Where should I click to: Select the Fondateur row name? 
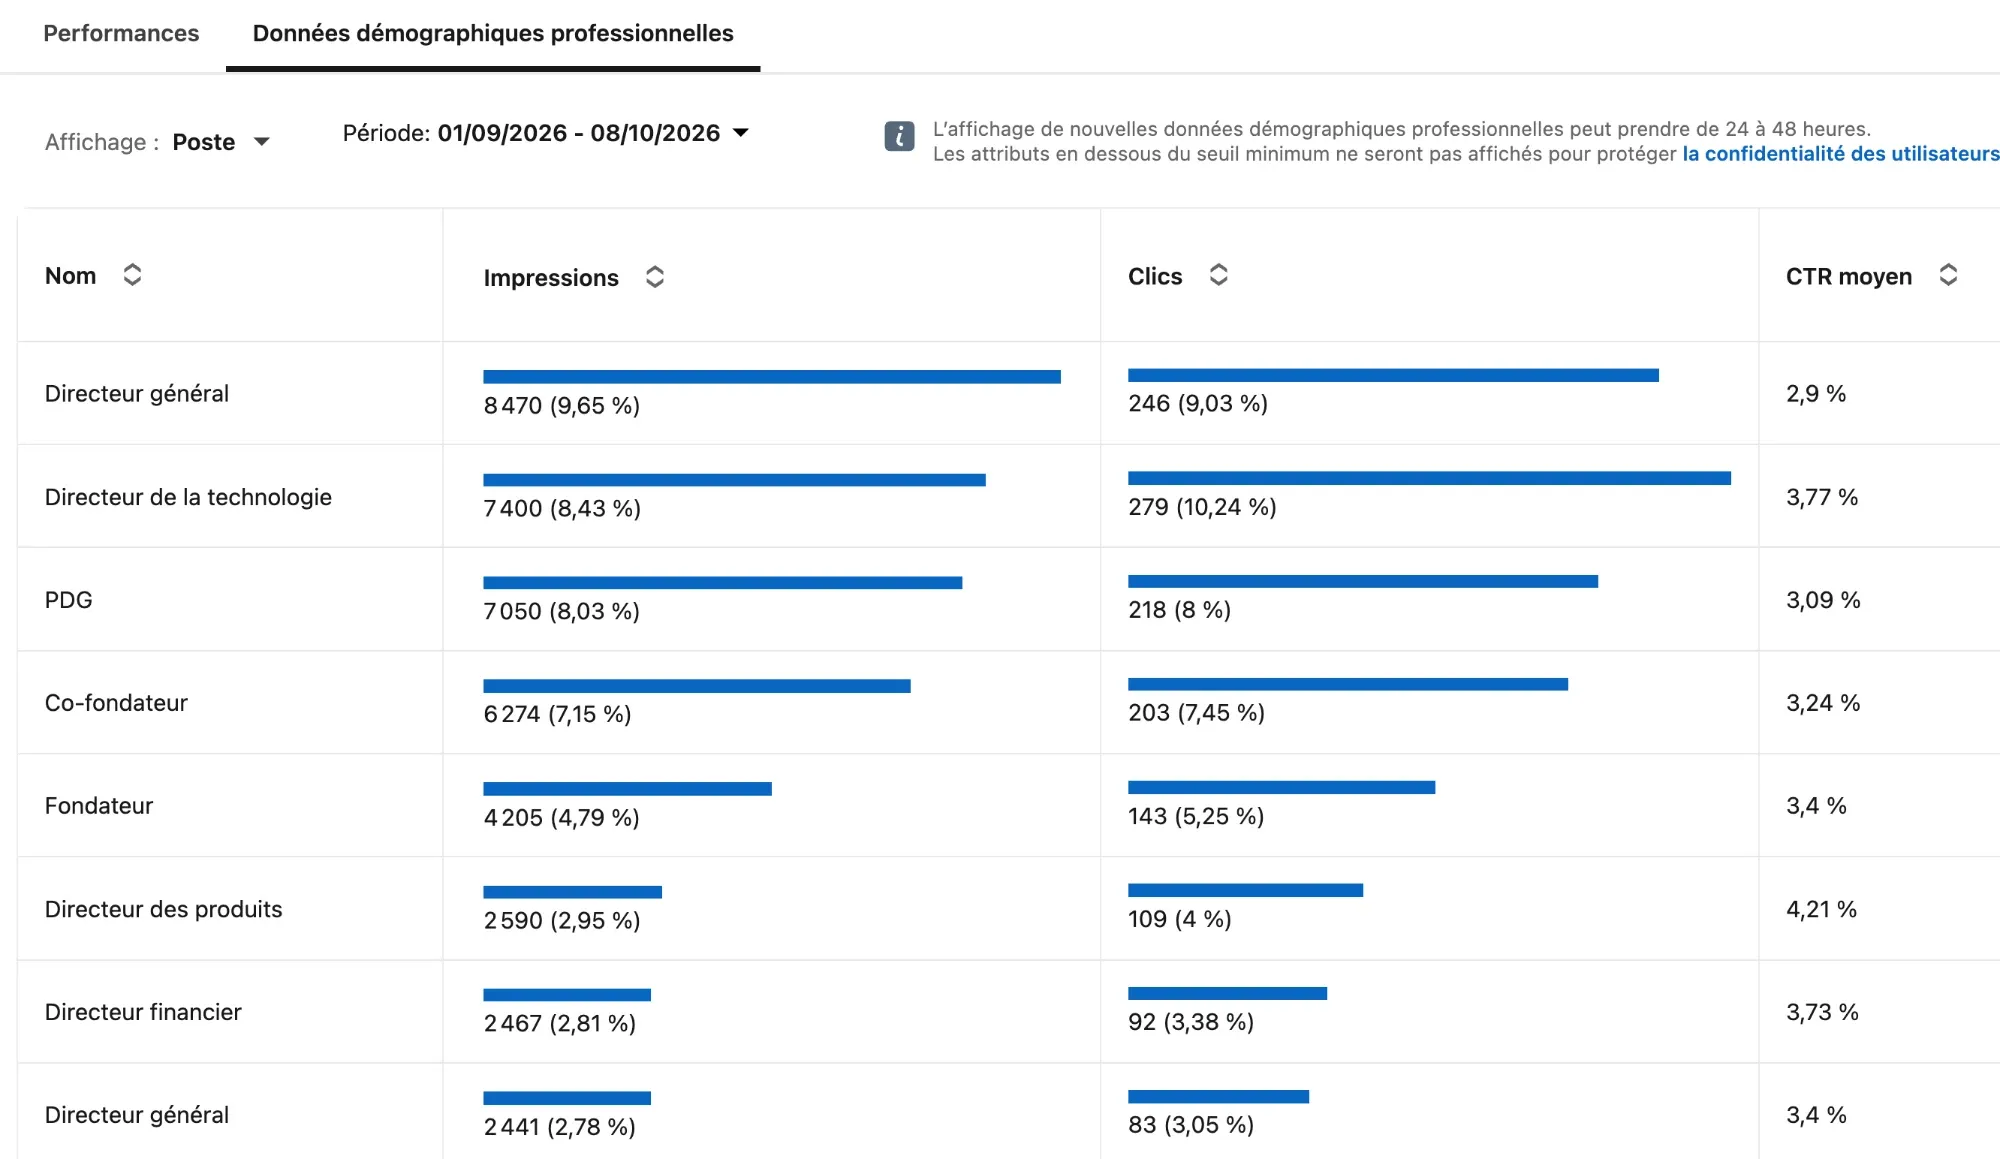click(x=98, y=806)
